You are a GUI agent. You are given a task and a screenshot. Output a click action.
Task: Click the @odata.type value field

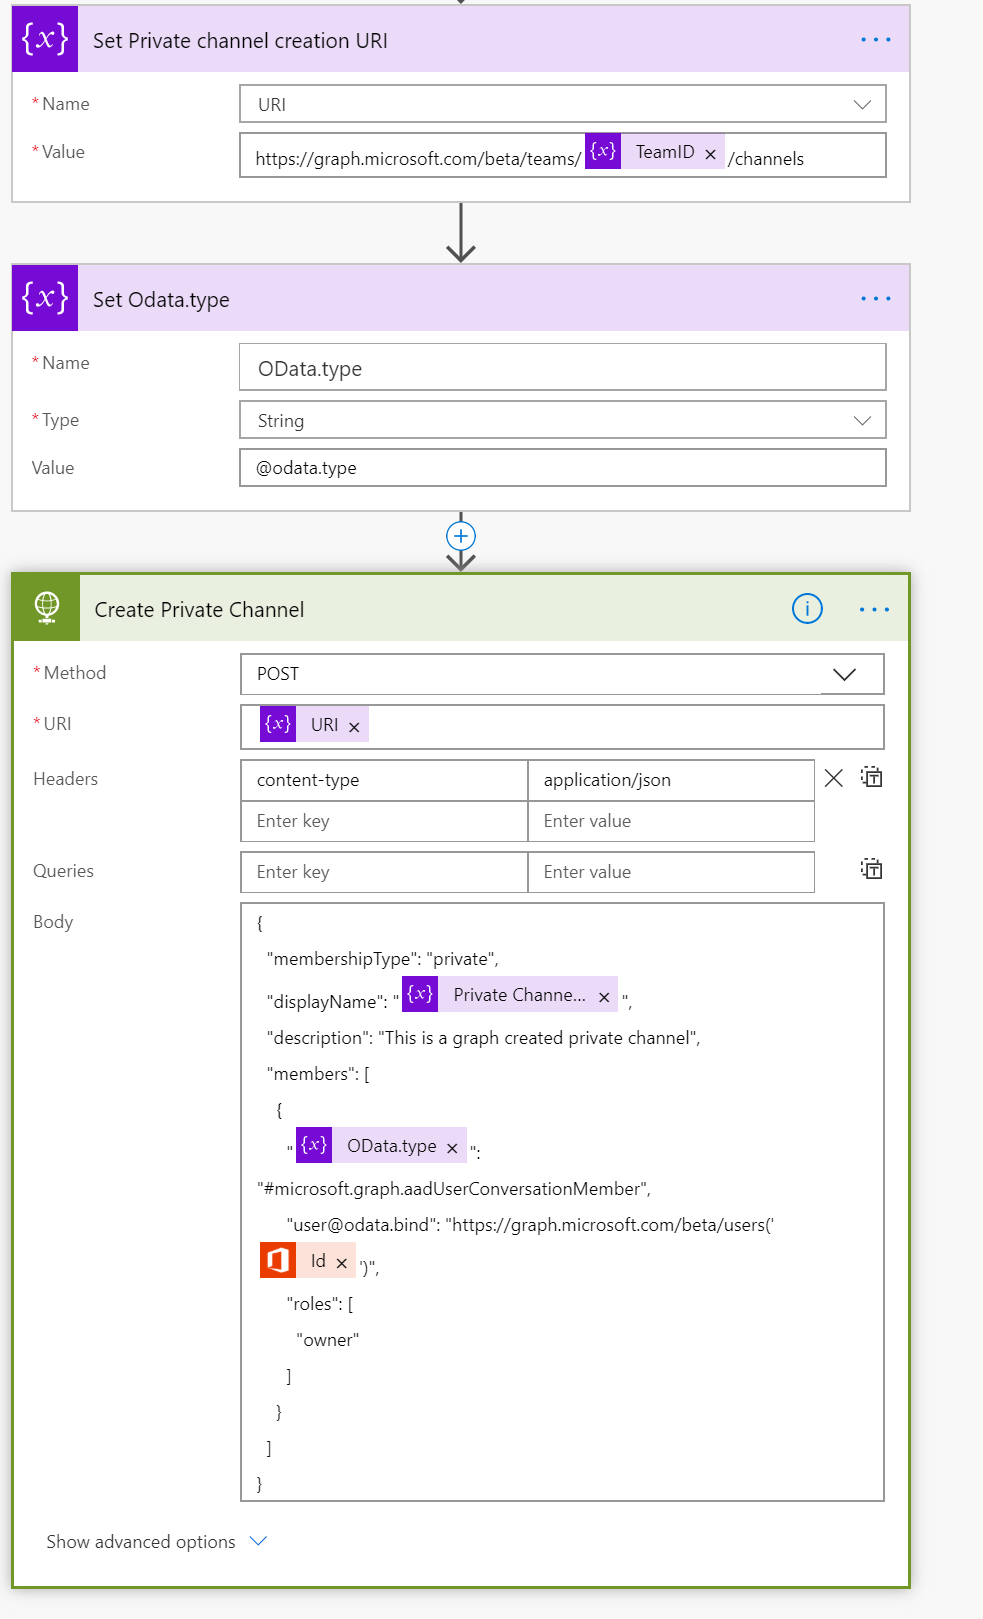(563, 467)
